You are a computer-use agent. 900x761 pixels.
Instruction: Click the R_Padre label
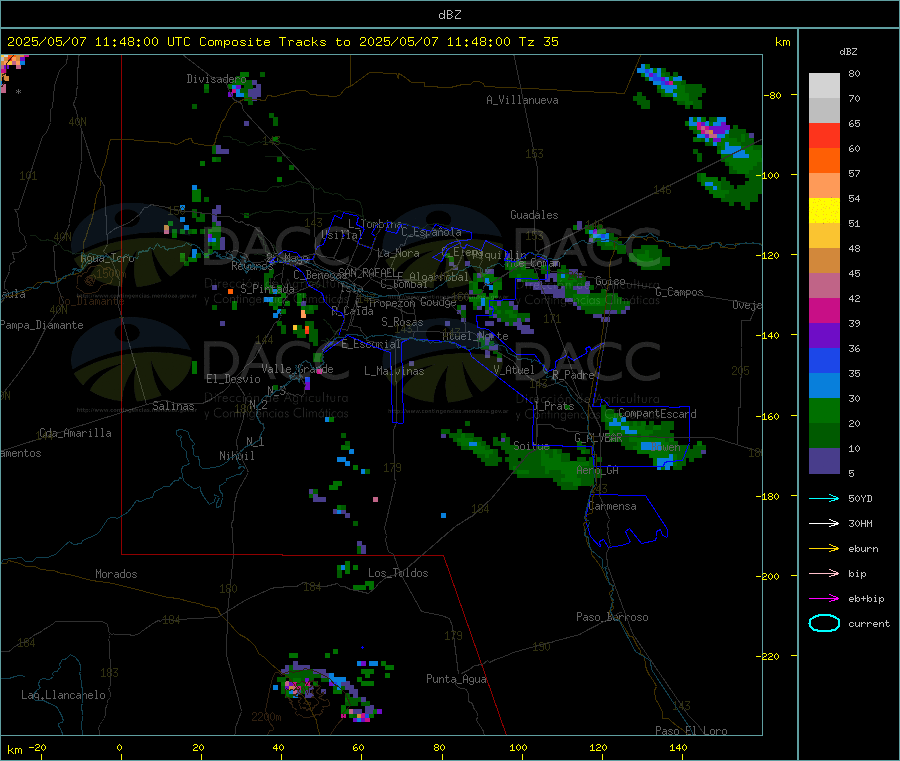573,375
